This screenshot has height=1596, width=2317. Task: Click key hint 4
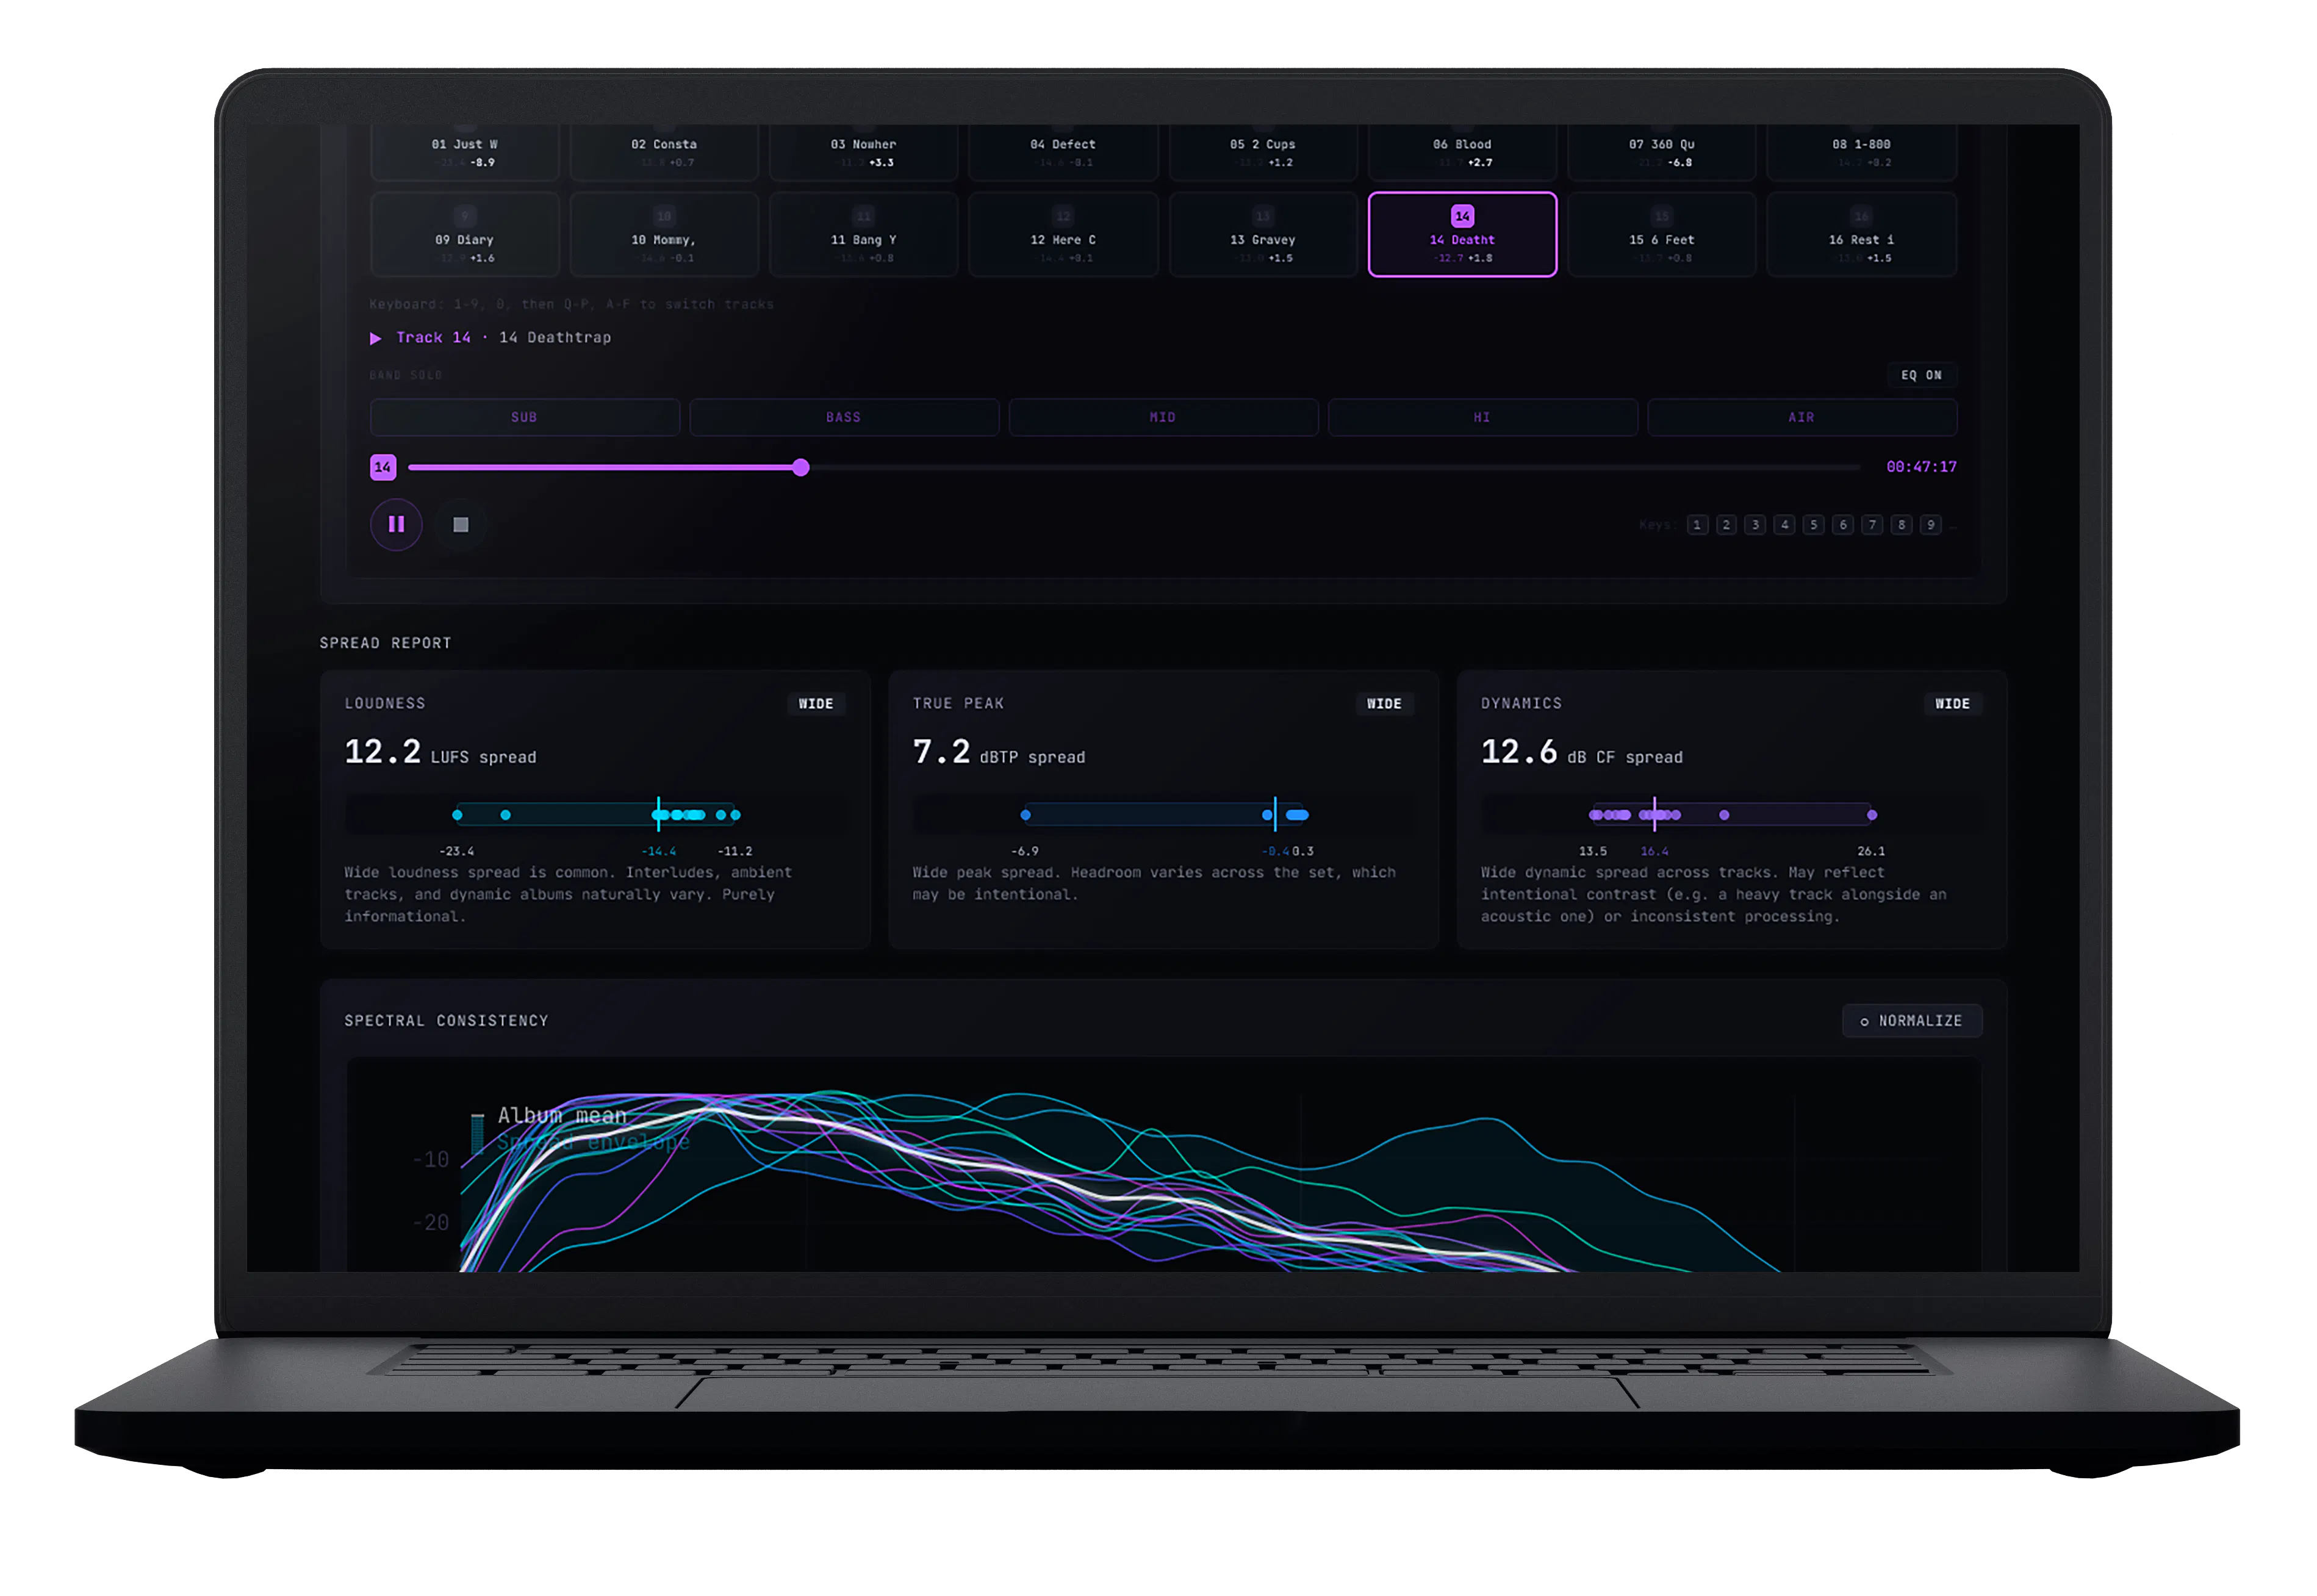point(1784,525)
